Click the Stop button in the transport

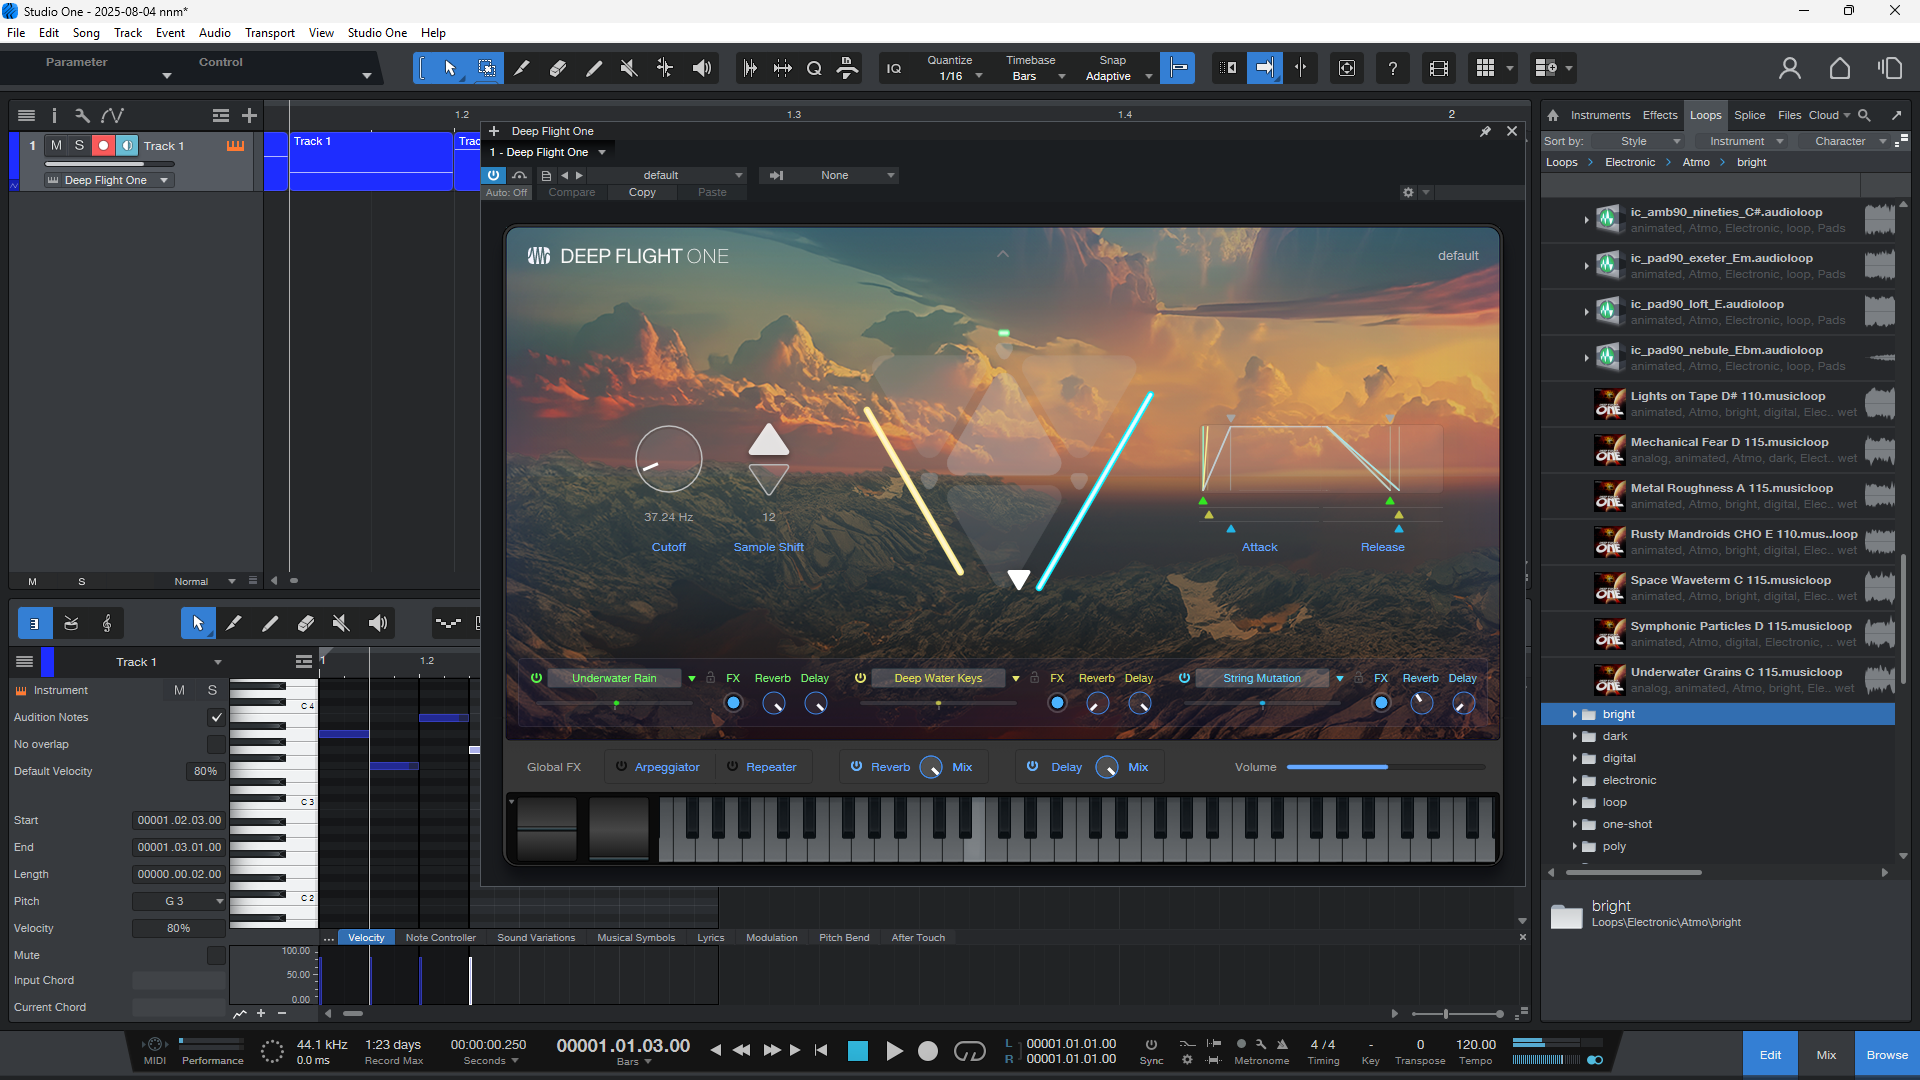click(858, 1051)
